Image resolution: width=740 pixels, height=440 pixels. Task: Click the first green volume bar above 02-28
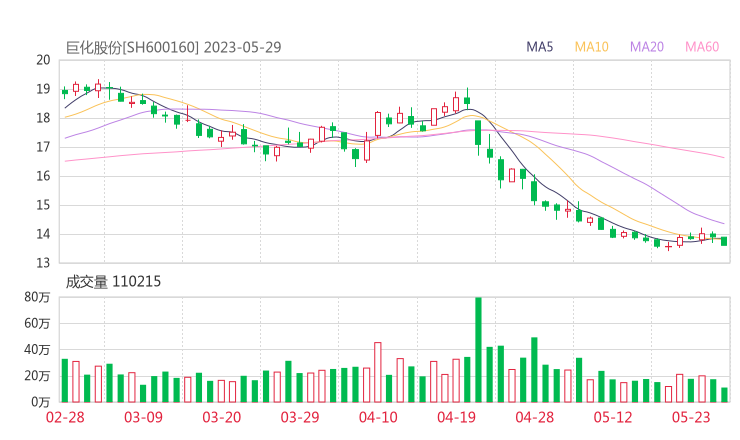point(65,381)
